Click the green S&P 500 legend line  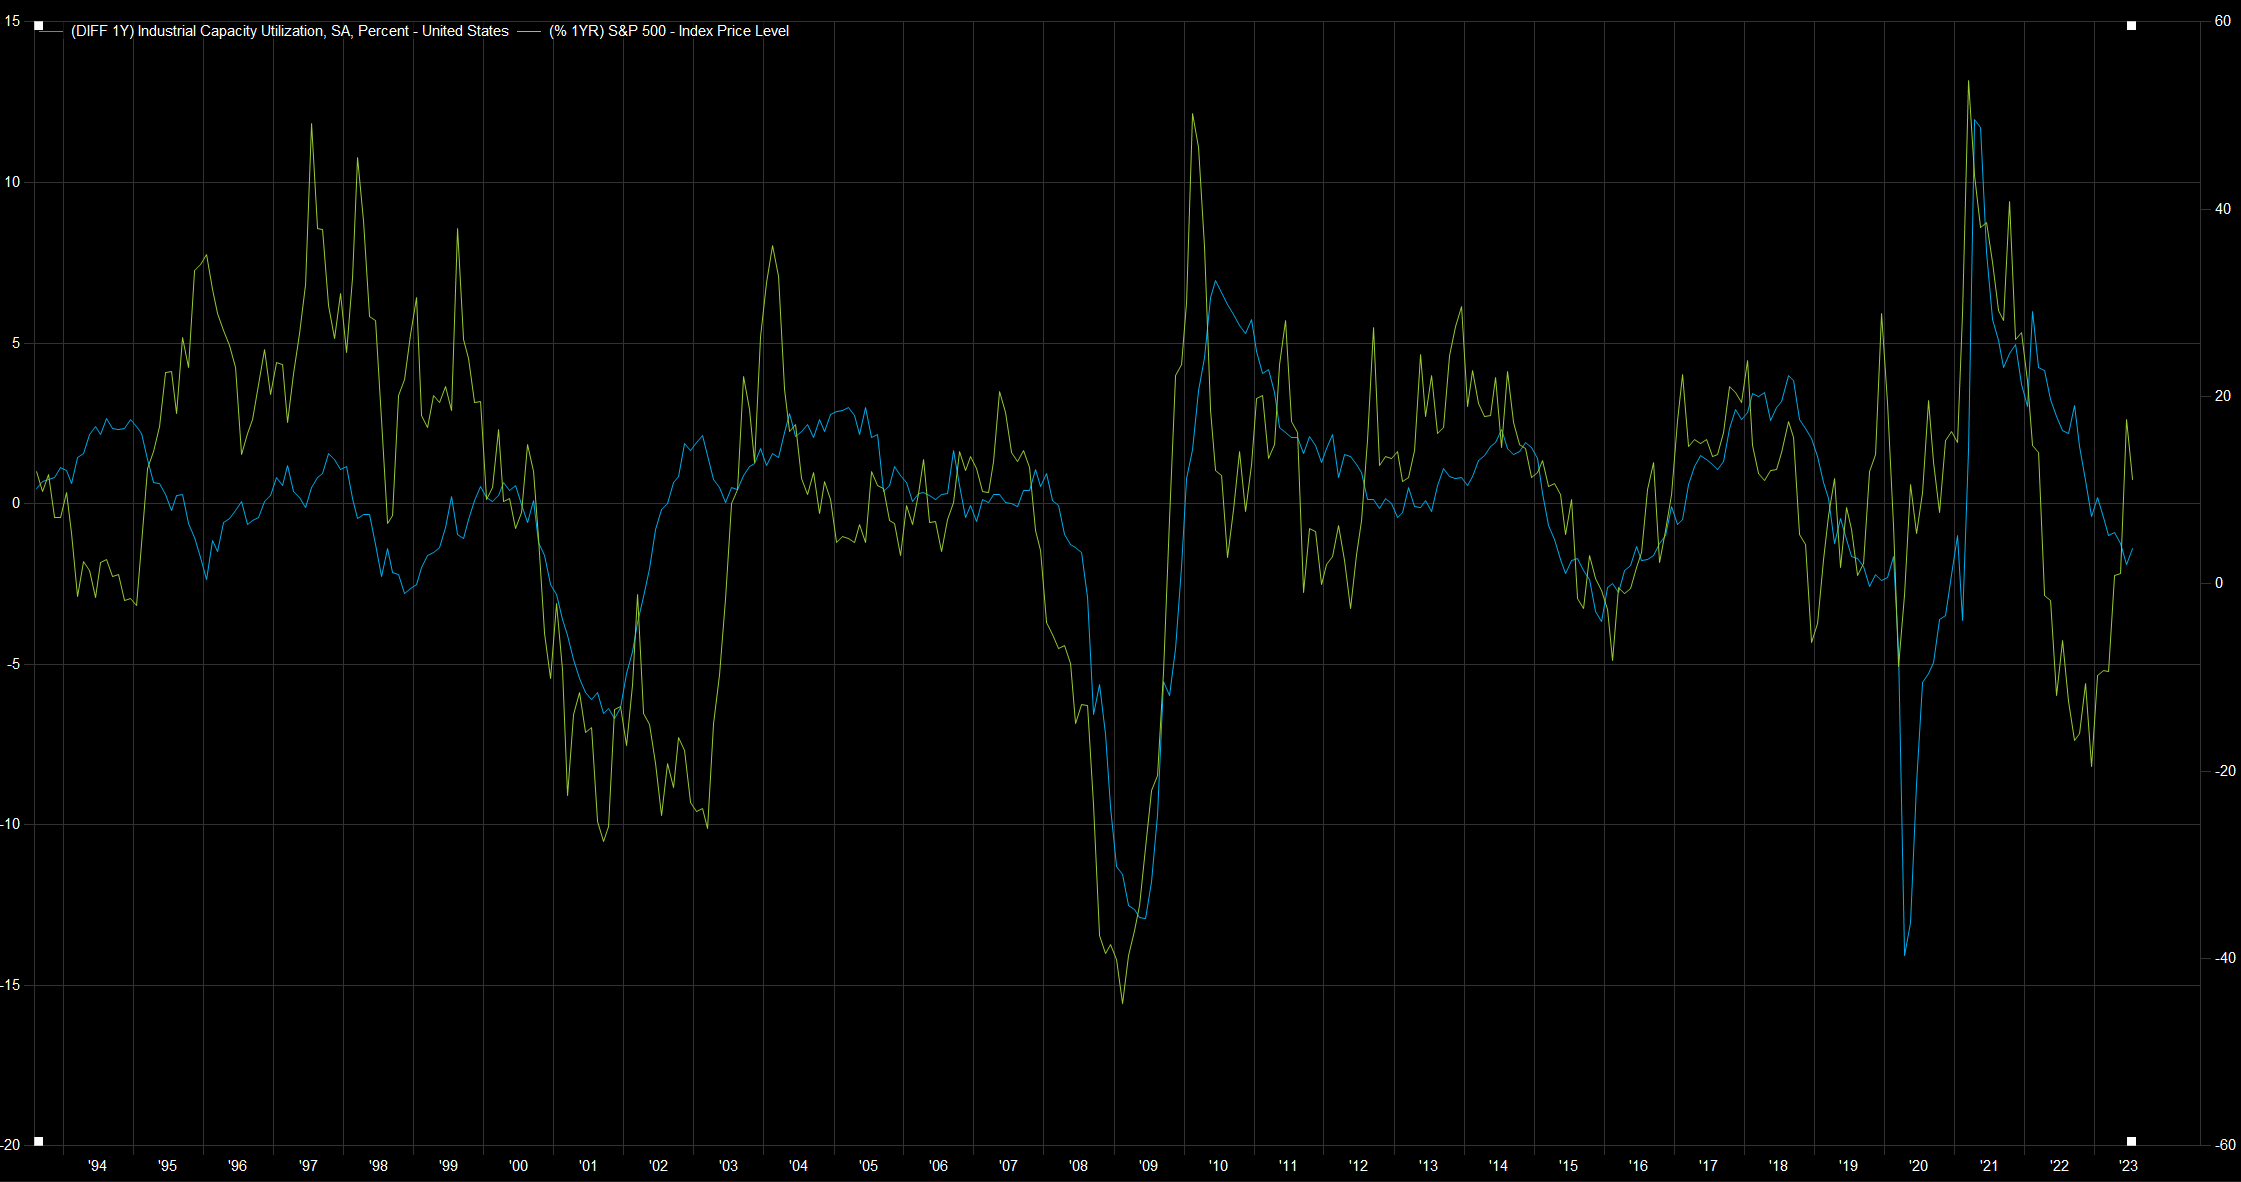529,31
